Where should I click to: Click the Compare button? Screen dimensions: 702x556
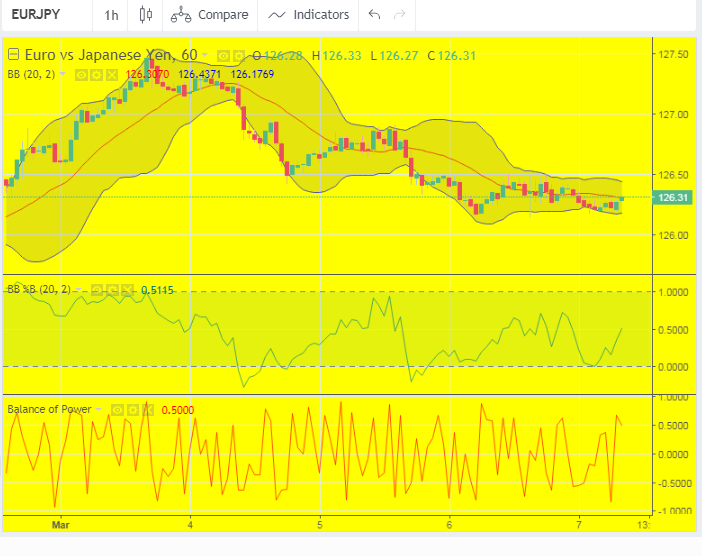[x=210, y=15]
